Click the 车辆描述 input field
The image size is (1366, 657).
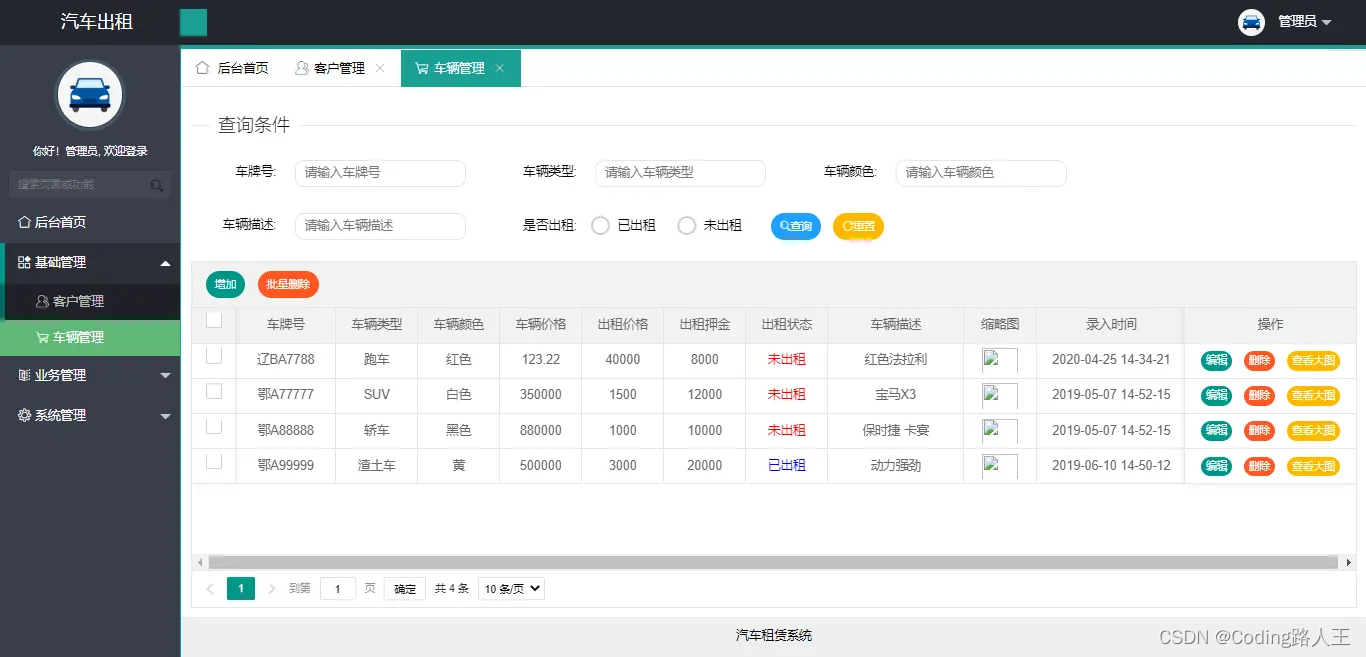pyautogui.click(x=380, y=226)
